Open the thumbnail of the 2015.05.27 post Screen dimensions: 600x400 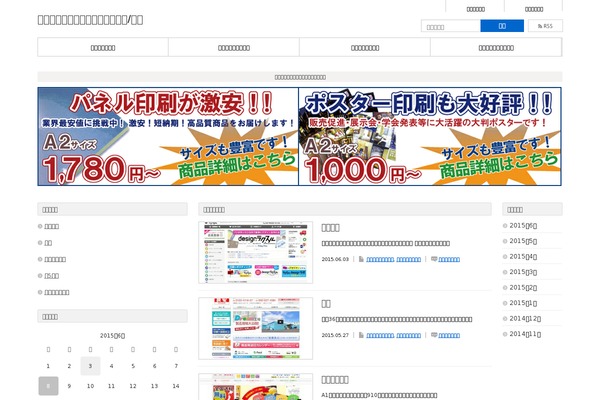tap(256, 328)
